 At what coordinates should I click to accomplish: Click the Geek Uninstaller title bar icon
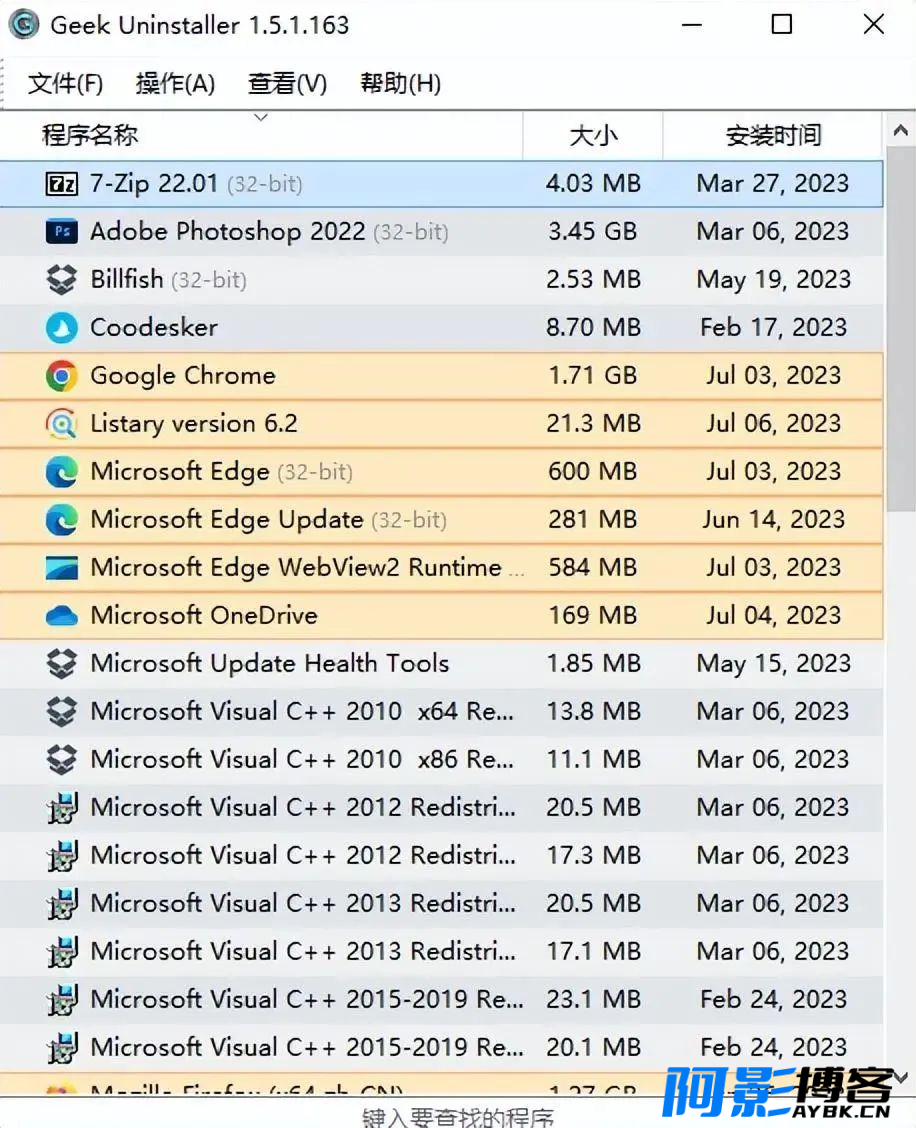(x=24, y=25)
